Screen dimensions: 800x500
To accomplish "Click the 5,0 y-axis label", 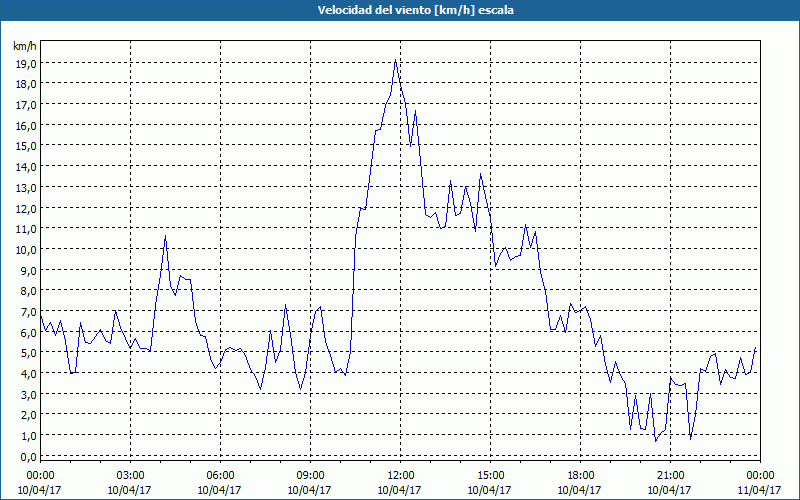I will 28,353.
